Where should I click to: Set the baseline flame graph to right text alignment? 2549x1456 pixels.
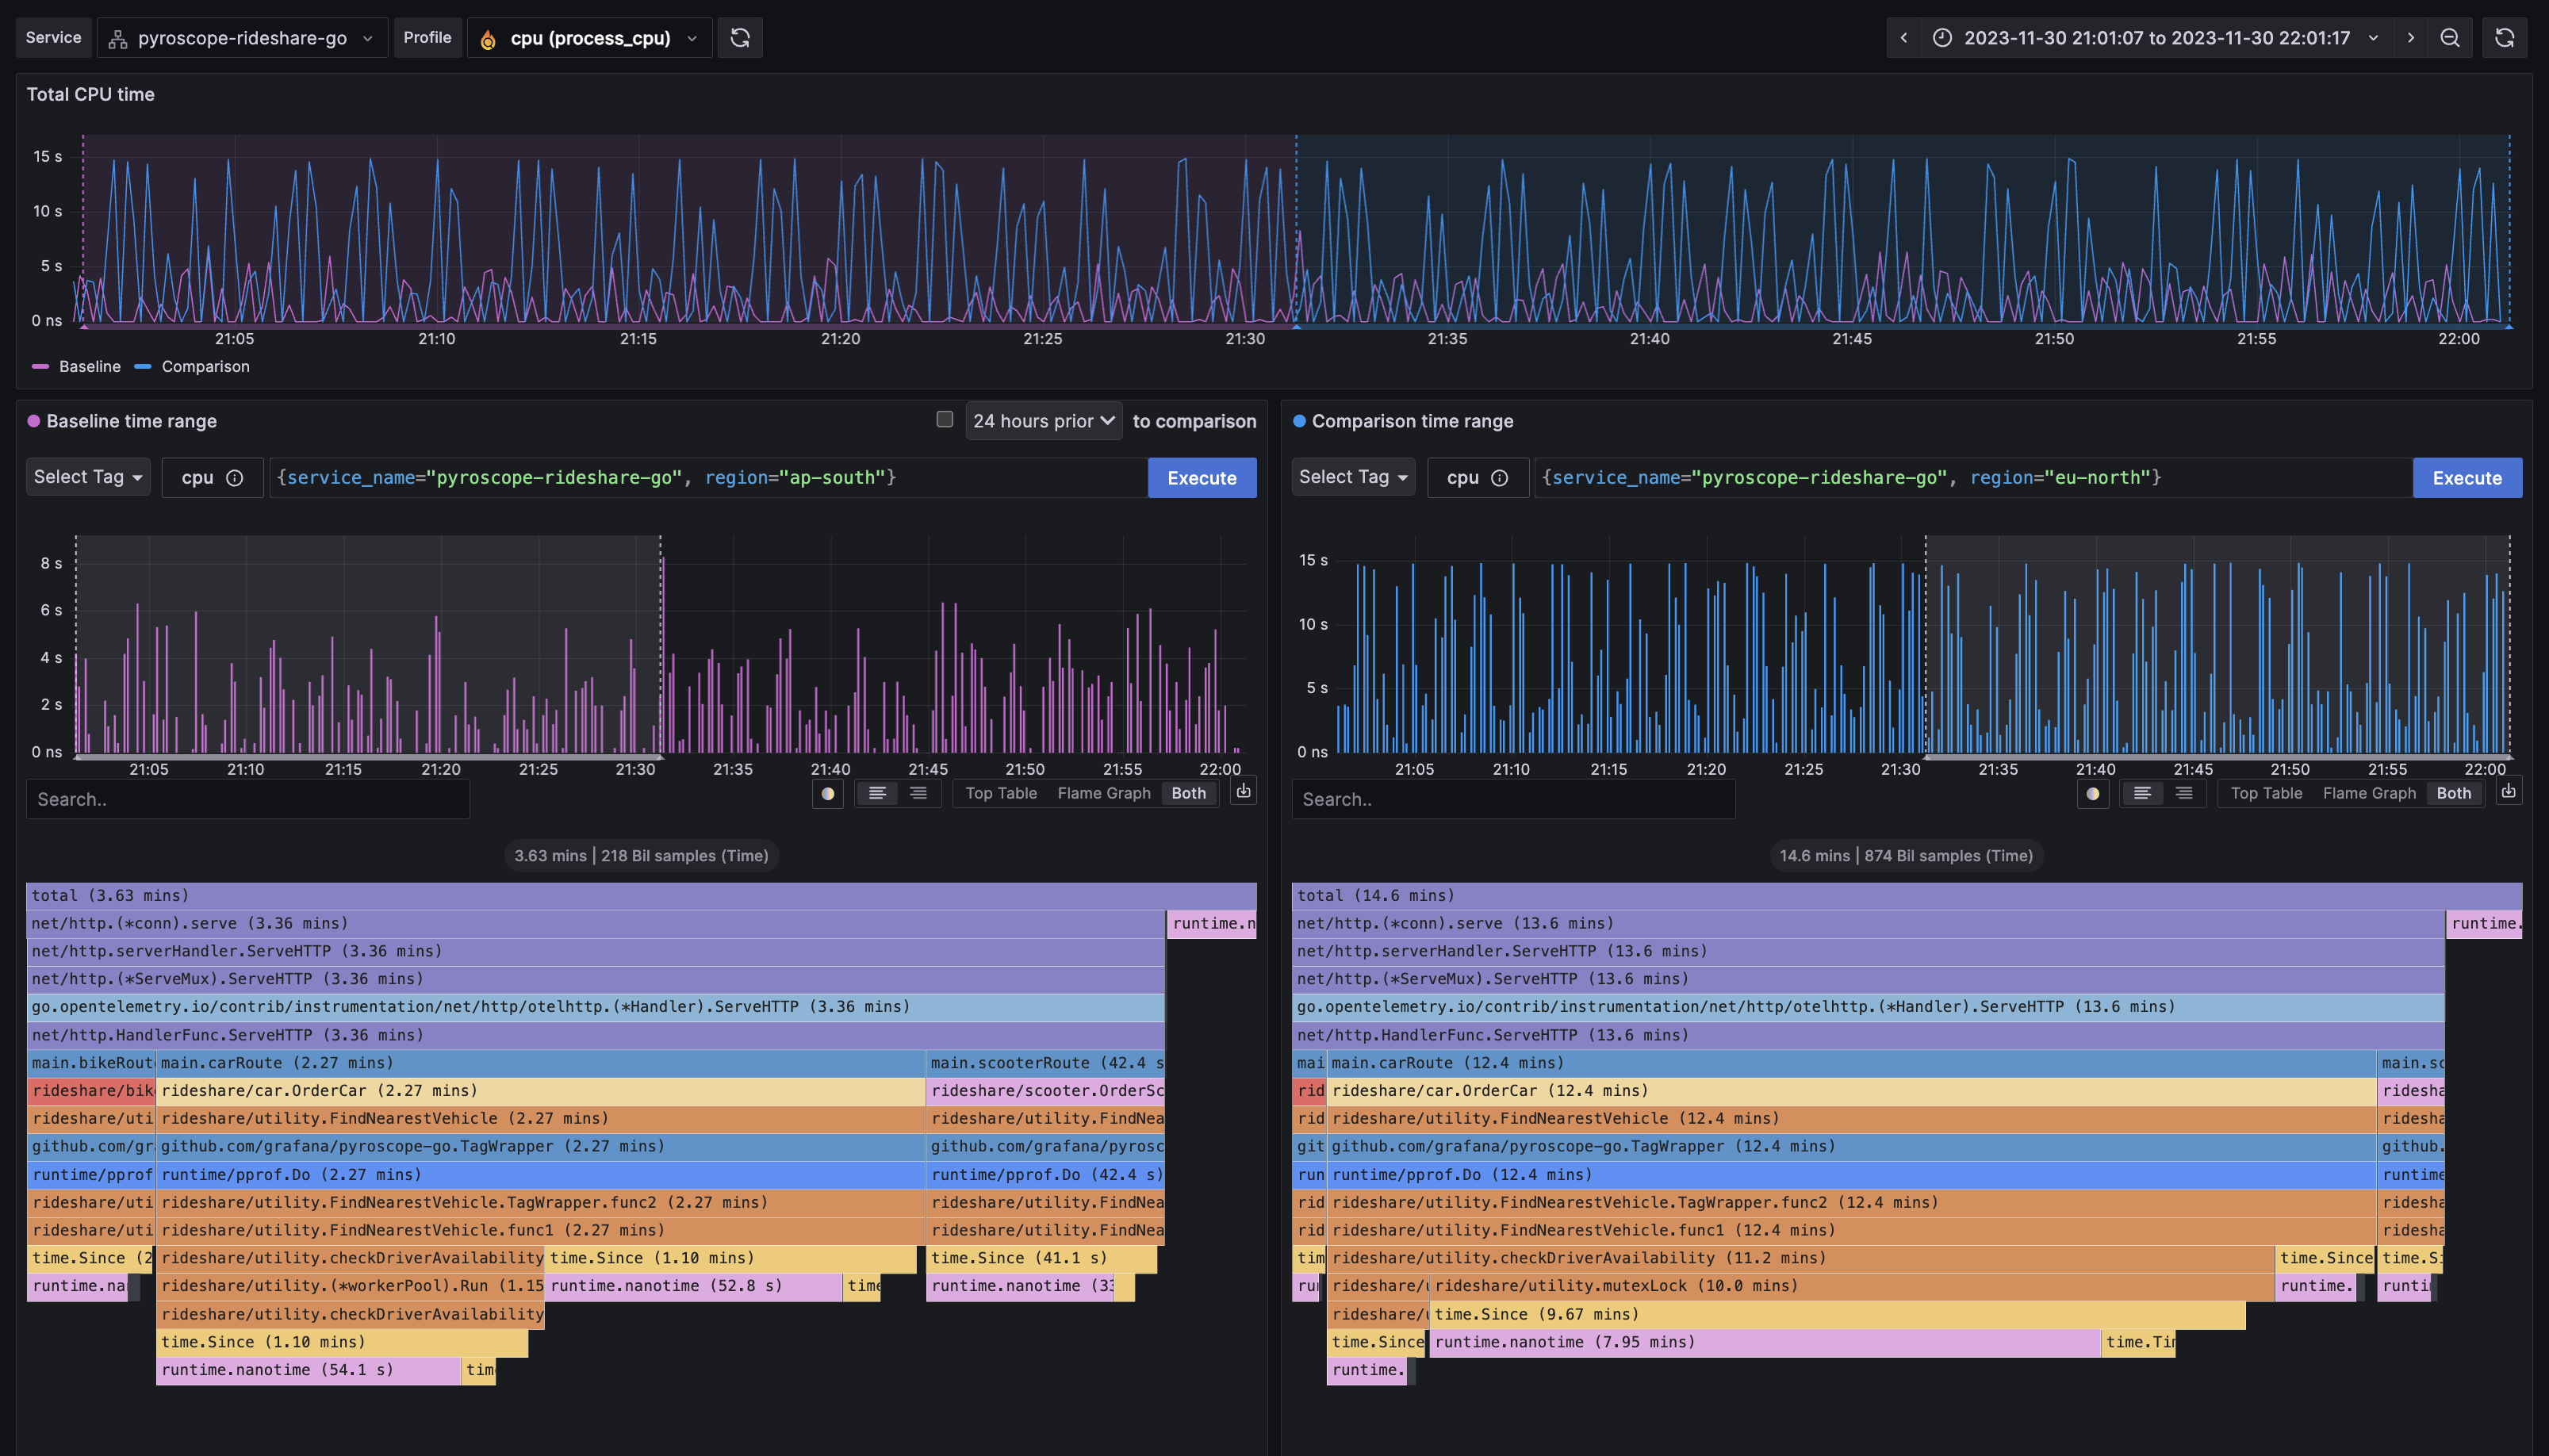point(918,793)
